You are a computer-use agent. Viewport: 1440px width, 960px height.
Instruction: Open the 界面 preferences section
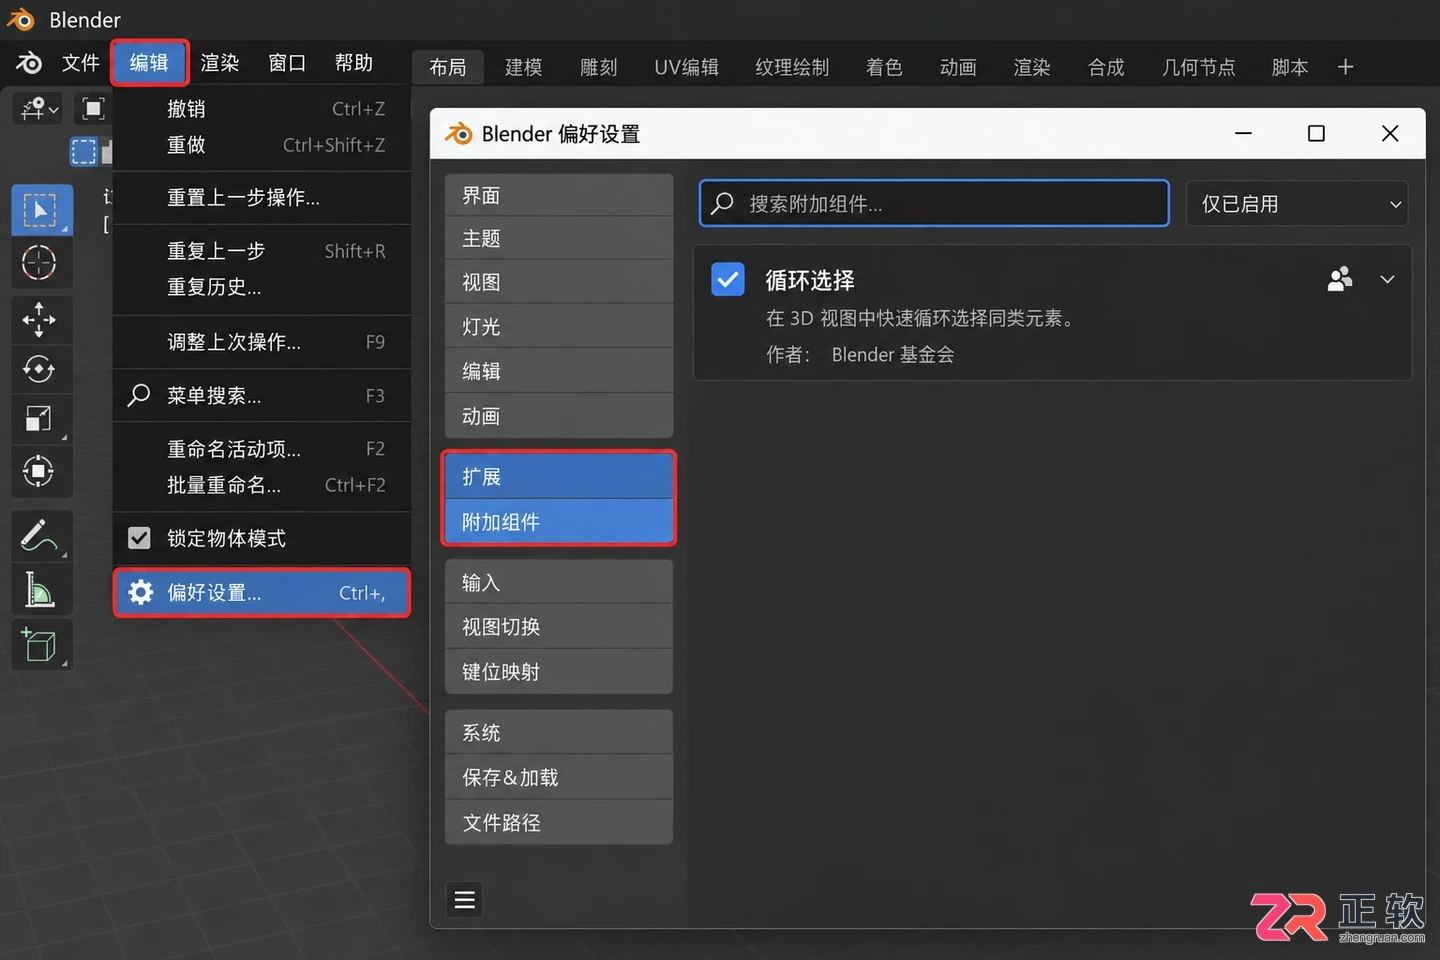point(559,195)
